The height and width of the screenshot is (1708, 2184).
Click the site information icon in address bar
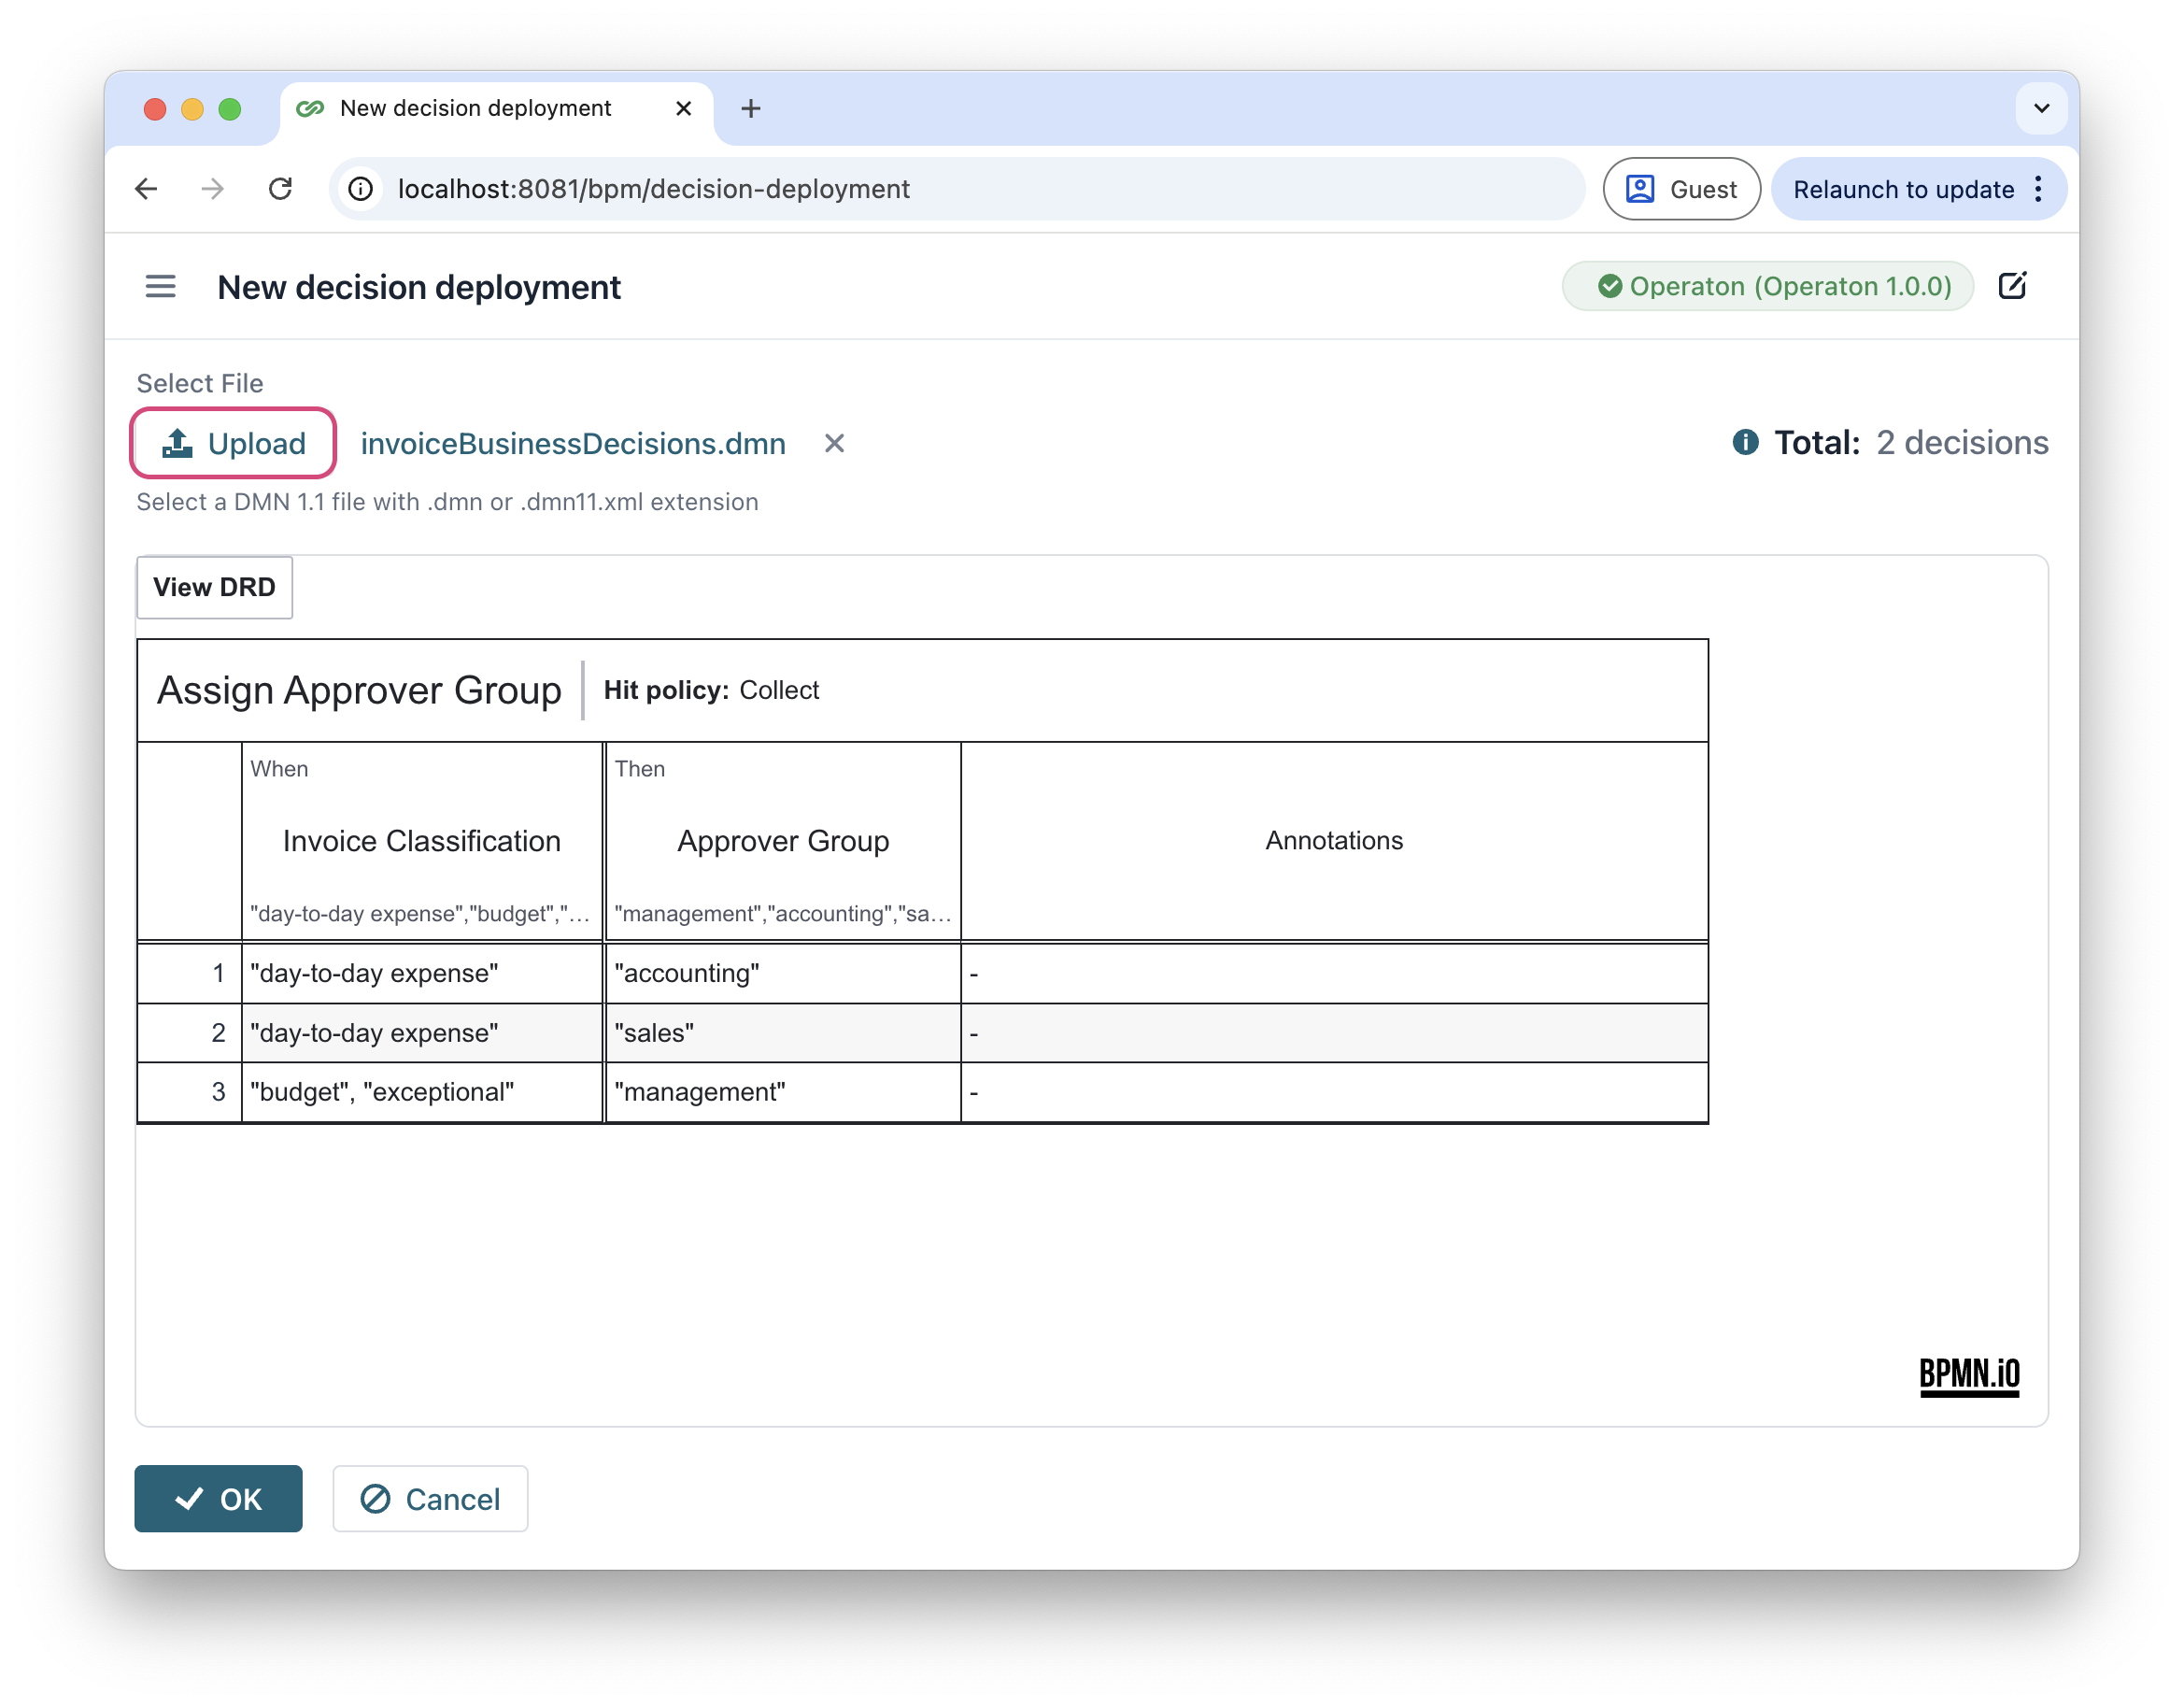pos(361,189)
